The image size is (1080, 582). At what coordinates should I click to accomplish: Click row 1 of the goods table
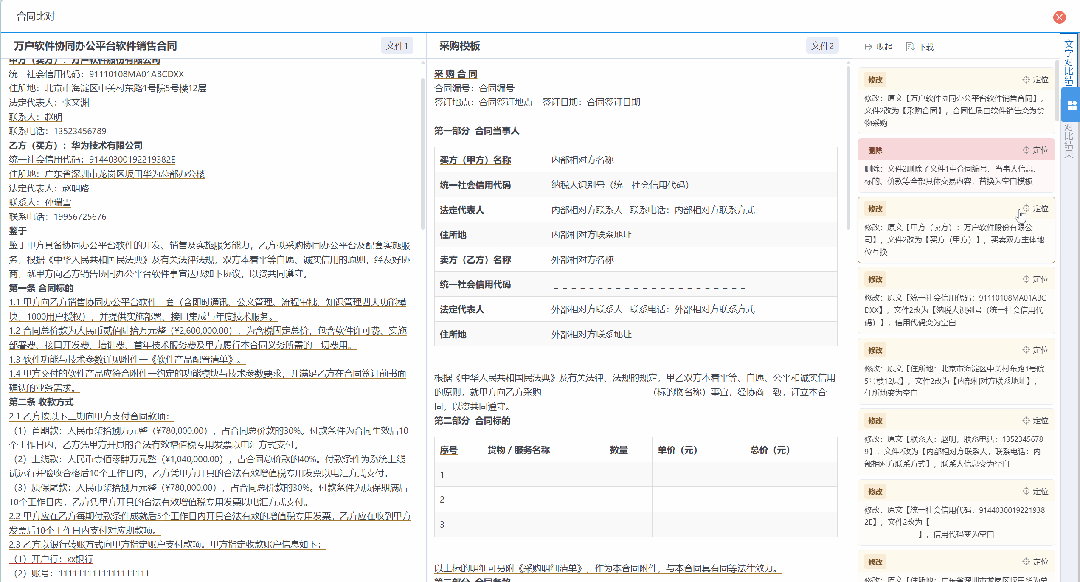coord(636,475)
